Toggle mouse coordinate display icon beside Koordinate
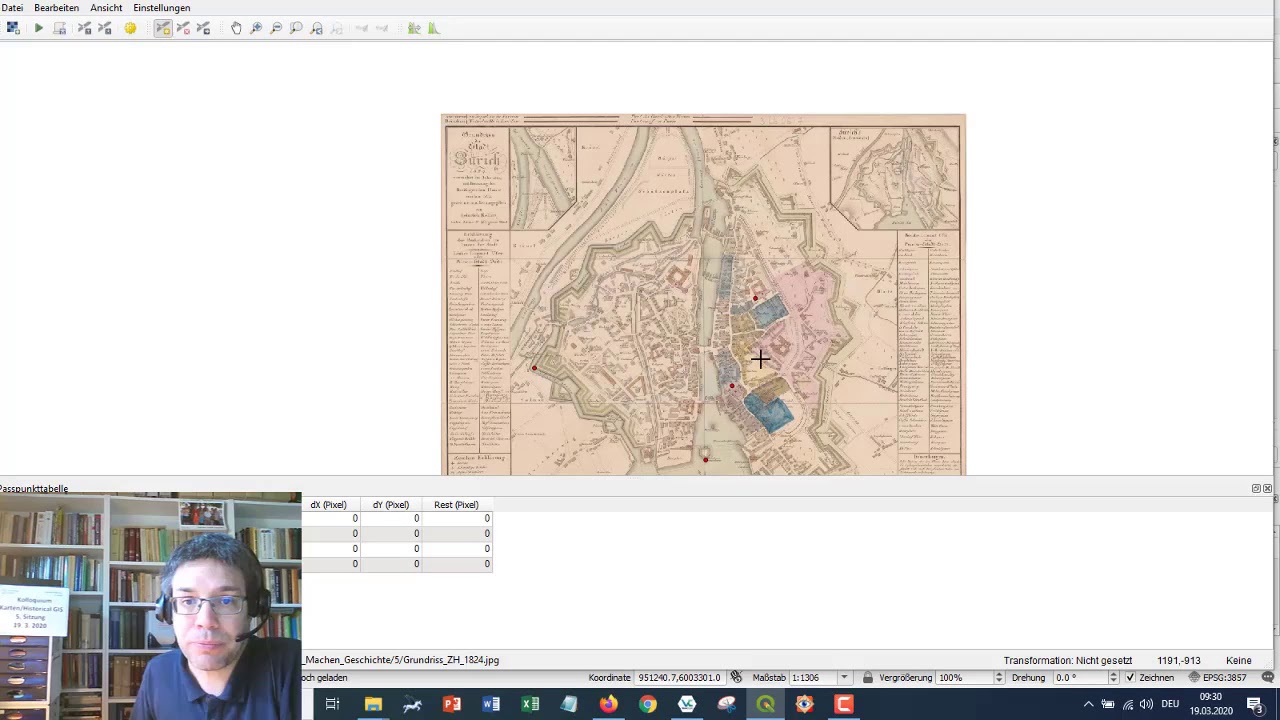 [736, 677]
